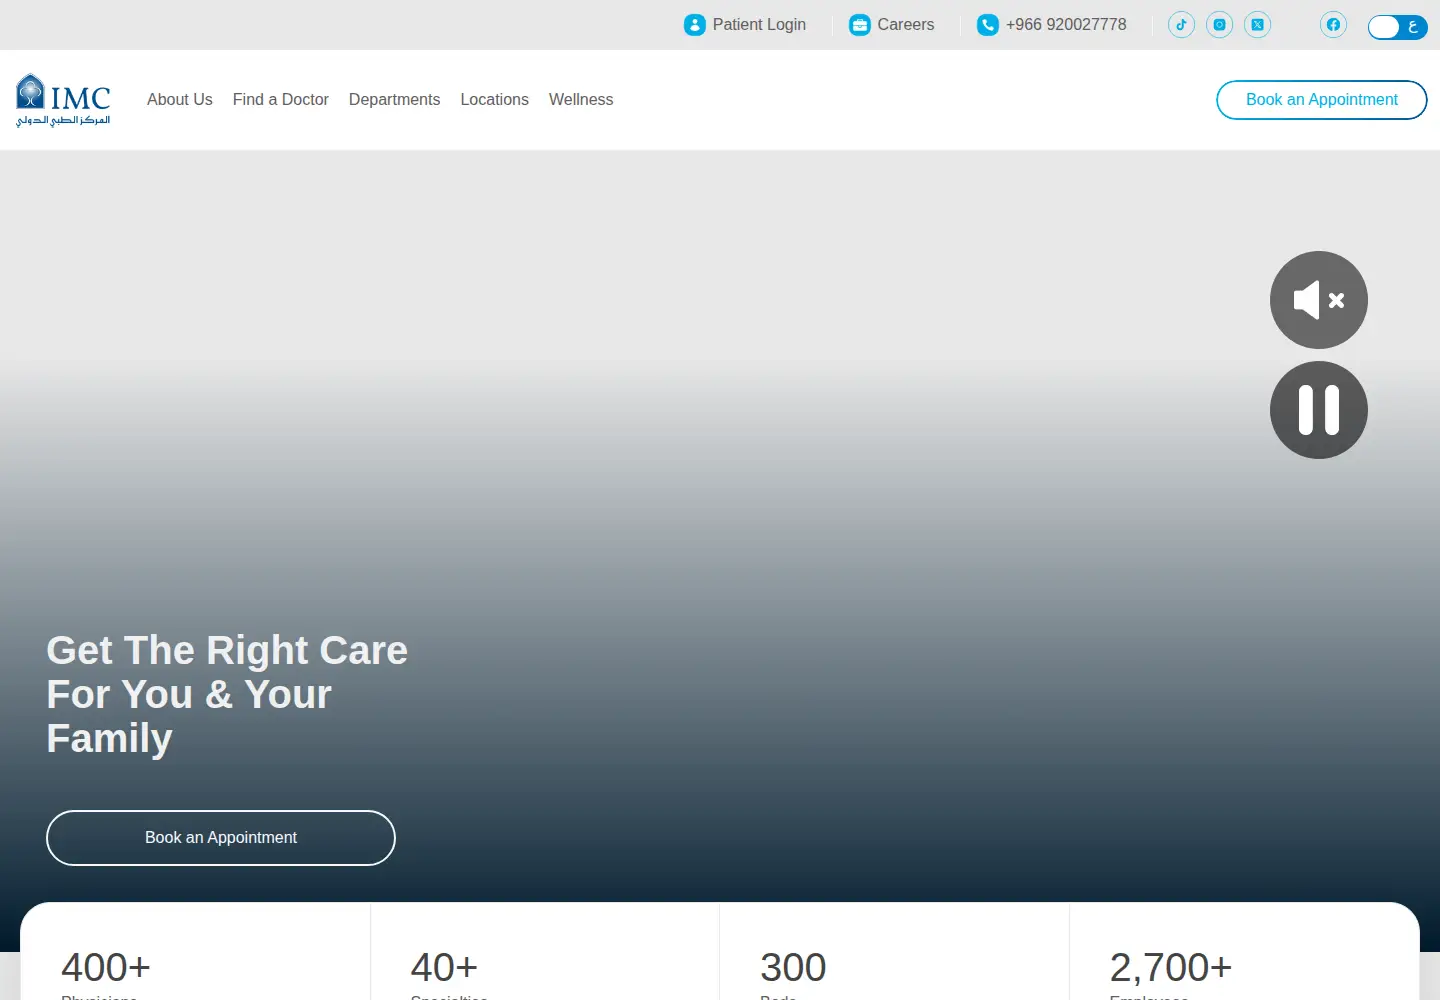The height and width of the screenshot is (1000, 1440).
Task: Click the '400+' physicians statistic
Action: 106,967
